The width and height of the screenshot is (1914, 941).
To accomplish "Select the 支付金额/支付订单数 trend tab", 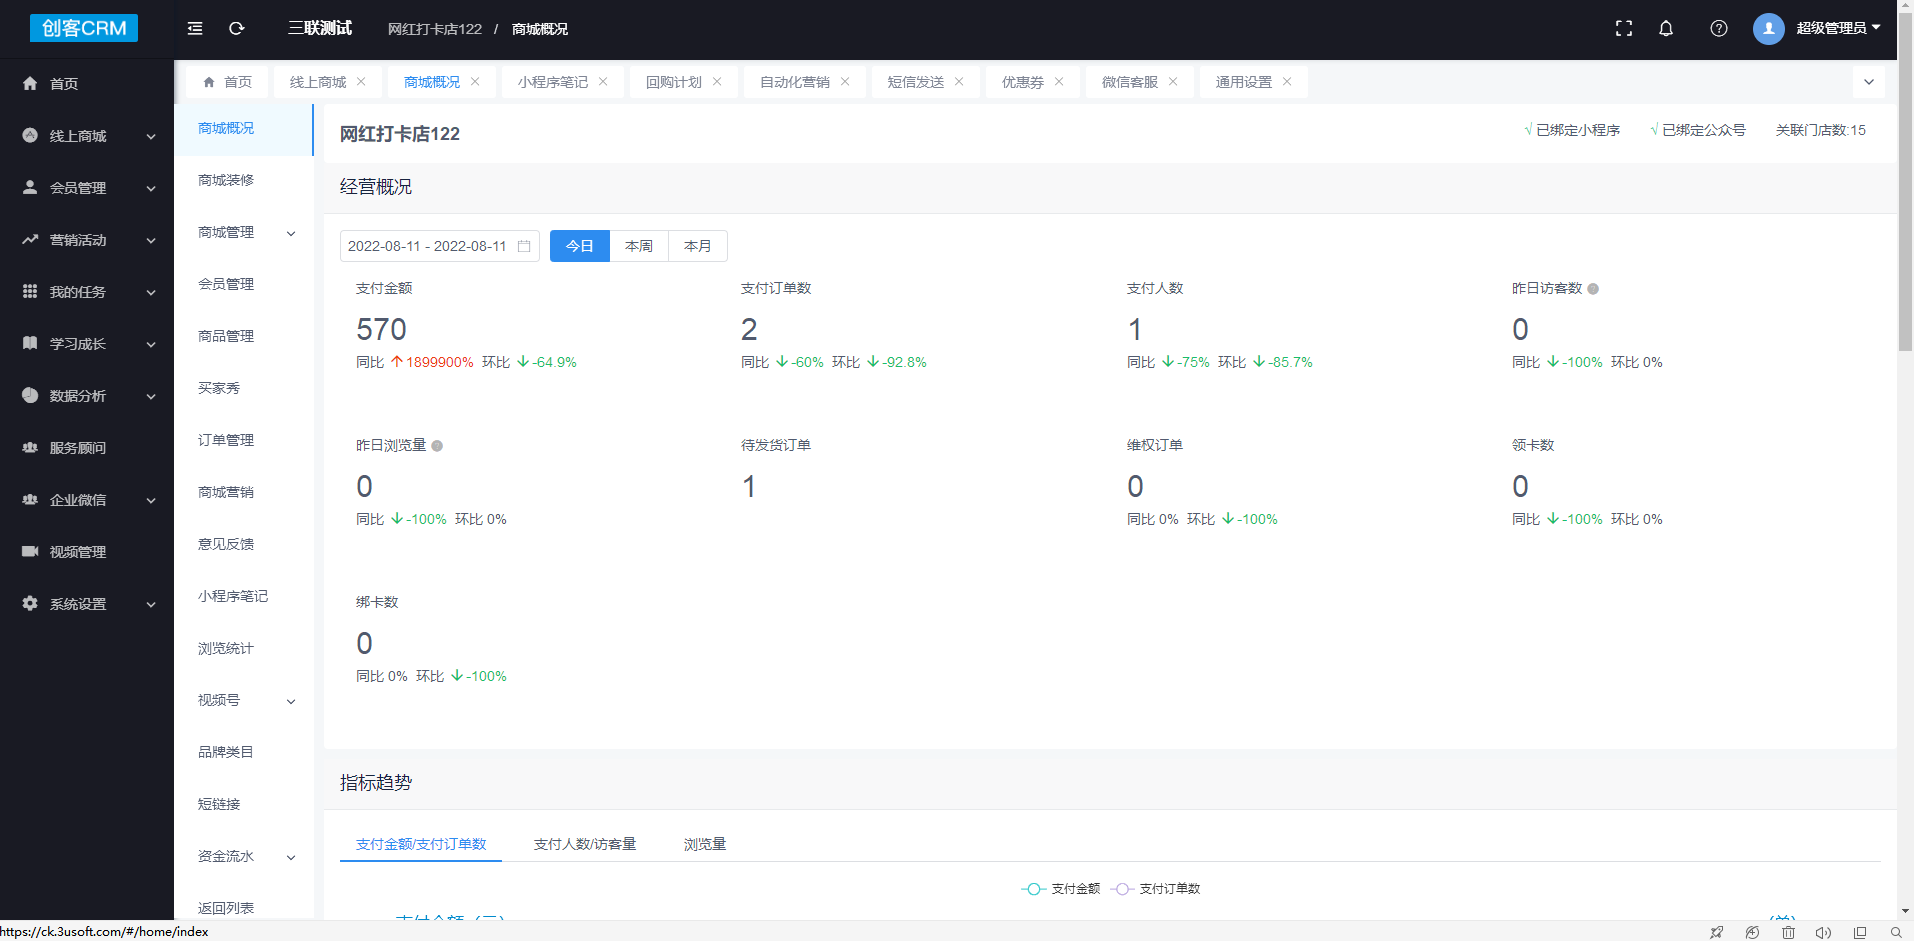I will pyautogui.click(x=421, y=844).
